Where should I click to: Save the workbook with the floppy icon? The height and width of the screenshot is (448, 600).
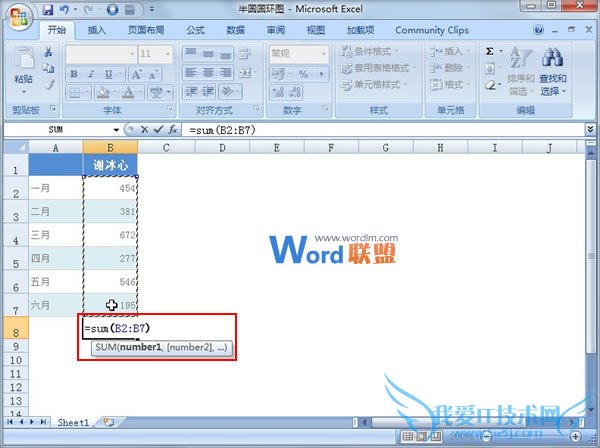pyautogui.click(x=47, y=10)
